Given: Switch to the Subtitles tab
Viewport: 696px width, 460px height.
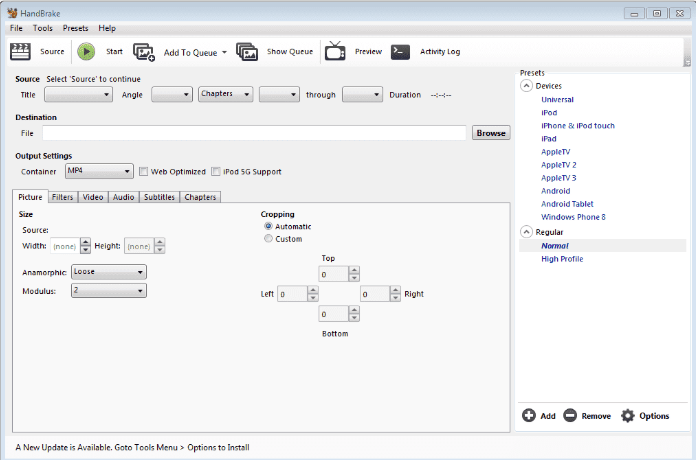Looking at the screenshot, I should [x=159, y=197].
